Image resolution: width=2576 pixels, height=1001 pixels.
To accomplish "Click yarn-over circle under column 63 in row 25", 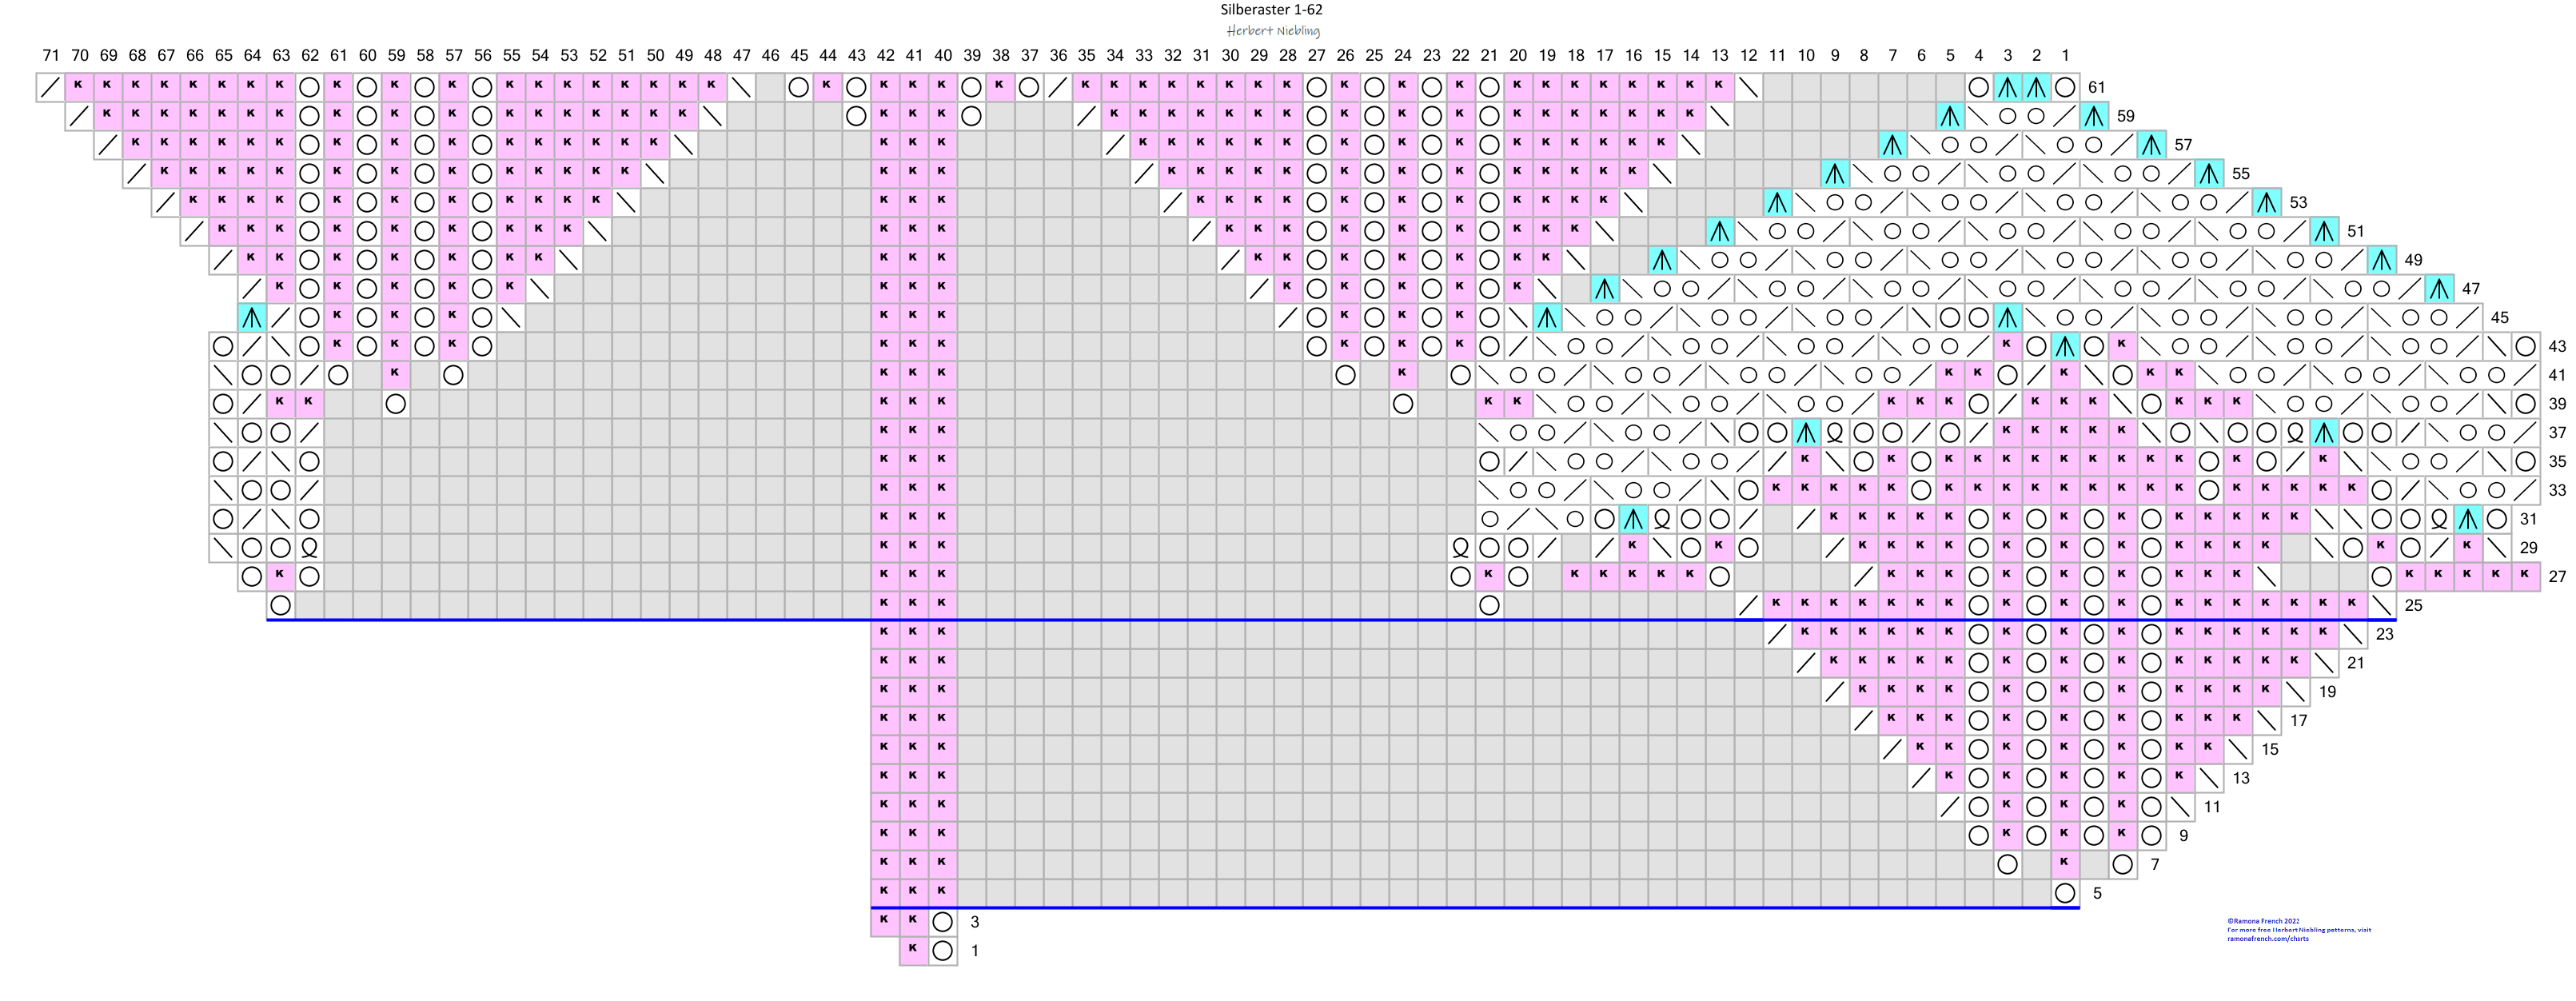I will [x=281, y=605].
